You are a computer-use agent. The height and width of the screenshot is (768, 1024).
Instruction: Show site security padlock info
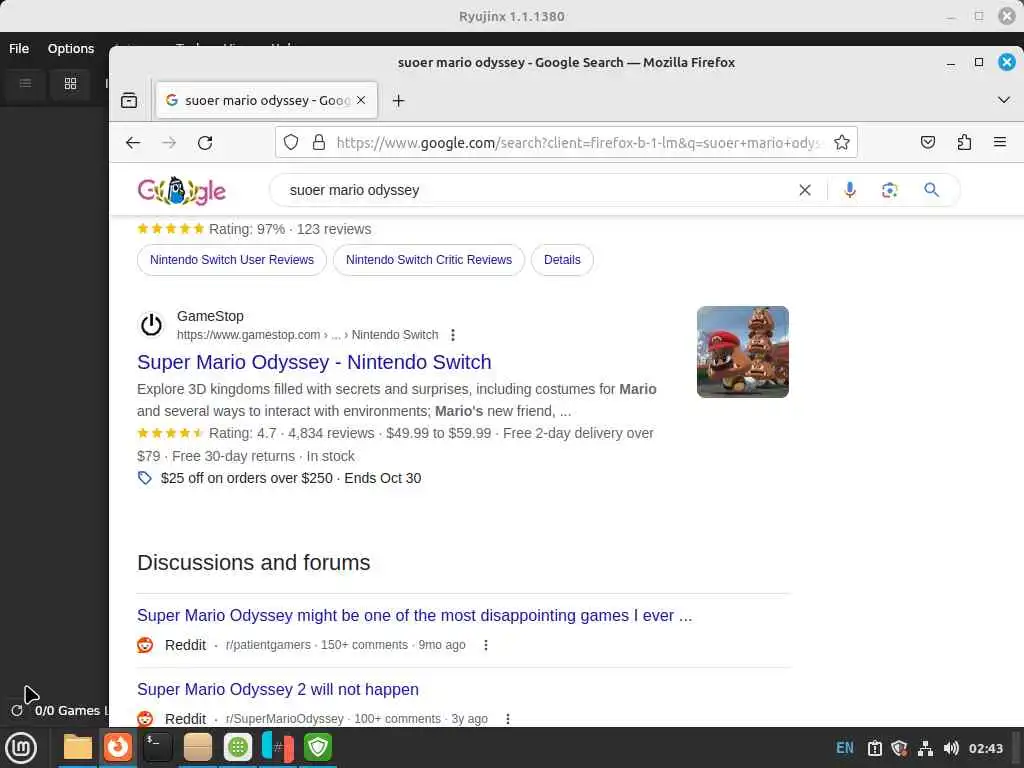[x=319, y=142]
